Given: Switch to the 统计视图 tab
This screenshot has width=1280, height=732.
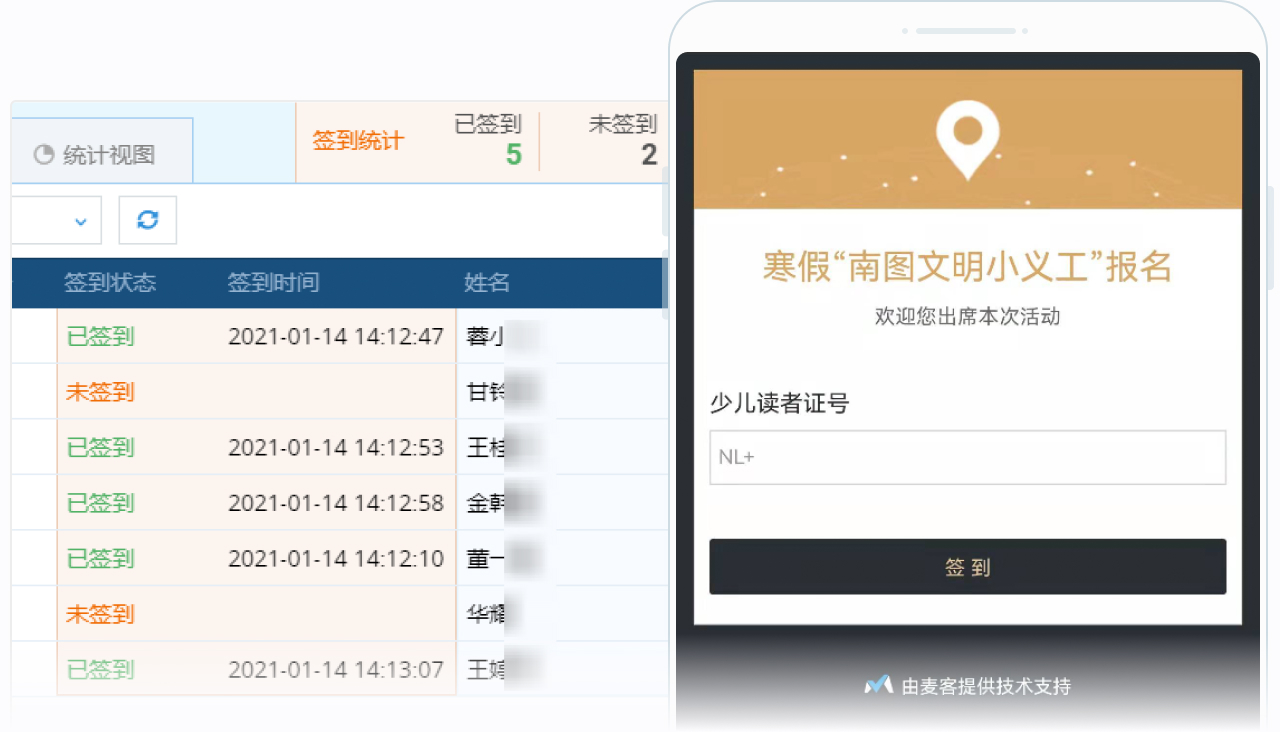Looking at the screenshot, I should (100, 155).
